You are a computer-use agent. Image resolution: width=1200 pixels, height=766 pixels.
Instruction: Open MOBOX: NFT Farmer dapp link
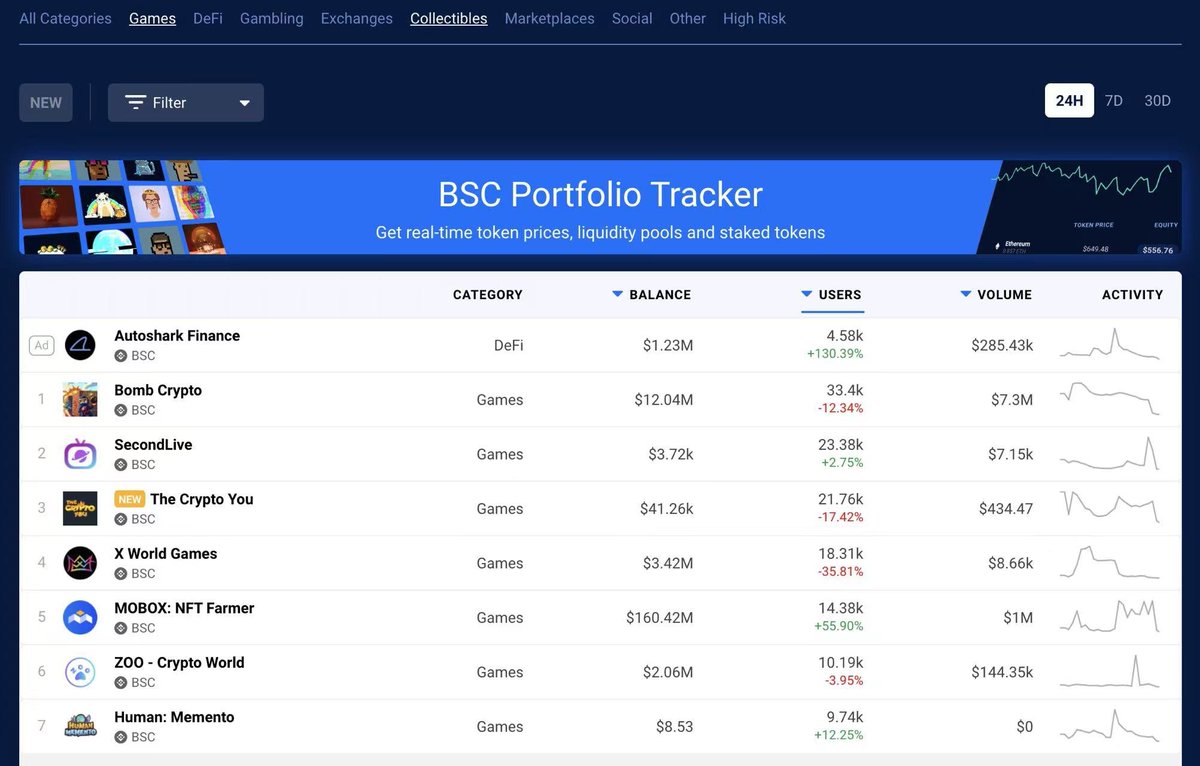[x=184, y=608]
